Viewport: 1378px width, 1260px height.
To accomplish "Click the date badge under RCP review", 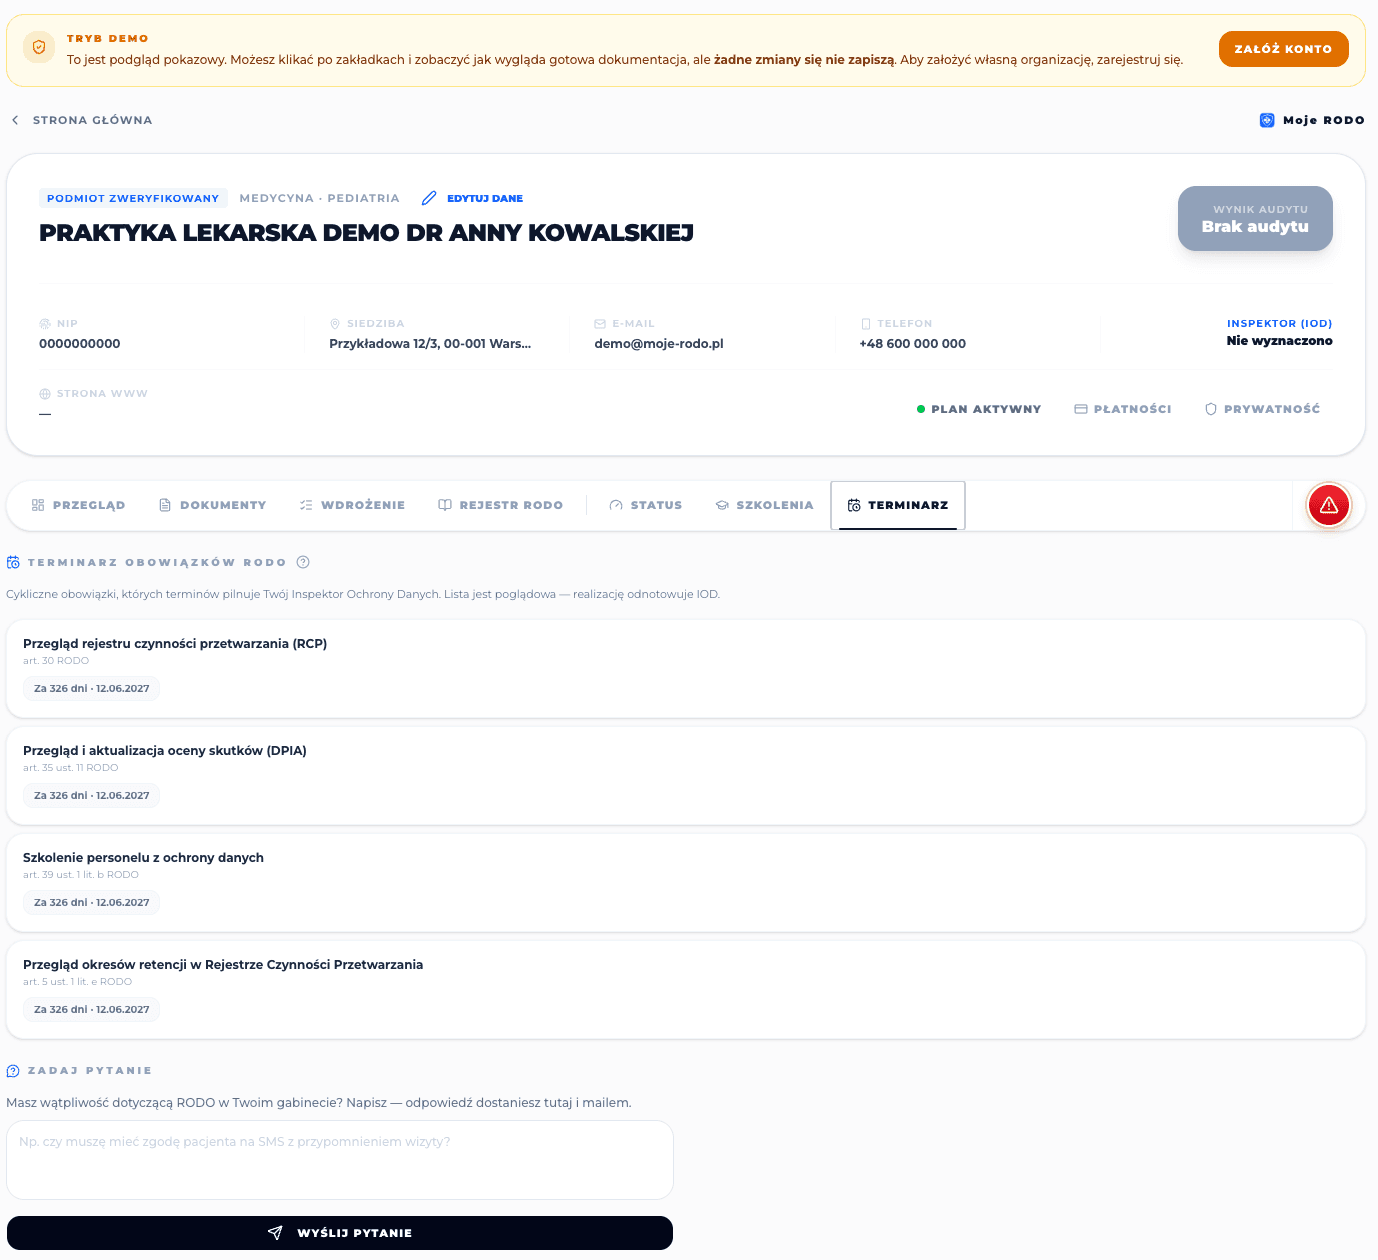I will (92, 688).
